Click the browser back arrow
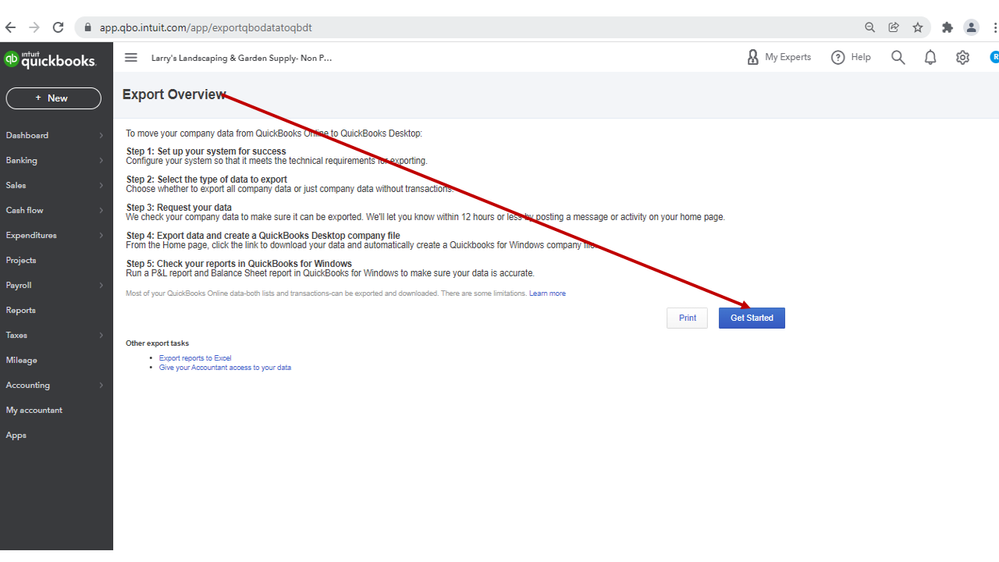 pos(10,27)
